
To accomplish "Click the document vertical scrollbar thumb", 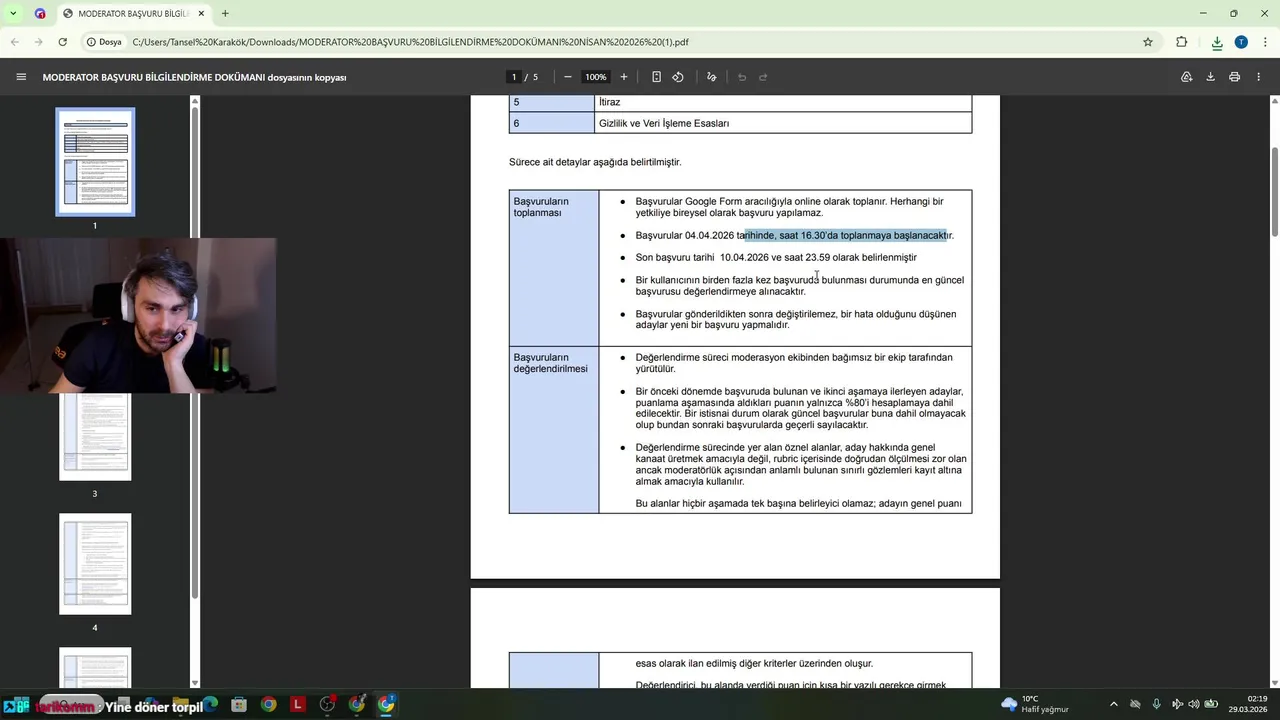I will [x=1274, y=192].
